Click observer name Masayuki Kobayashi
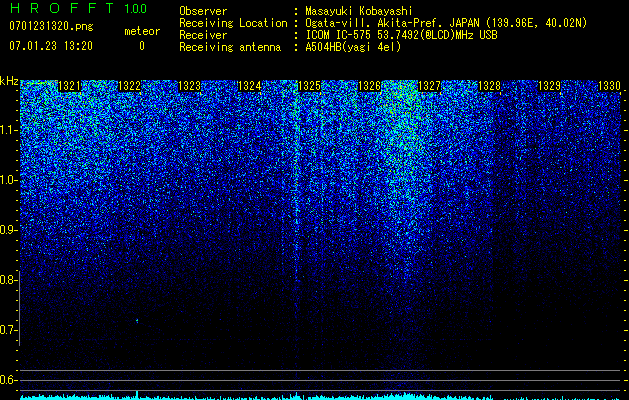Screen dimensions: 629x400 tap(359, 11)
